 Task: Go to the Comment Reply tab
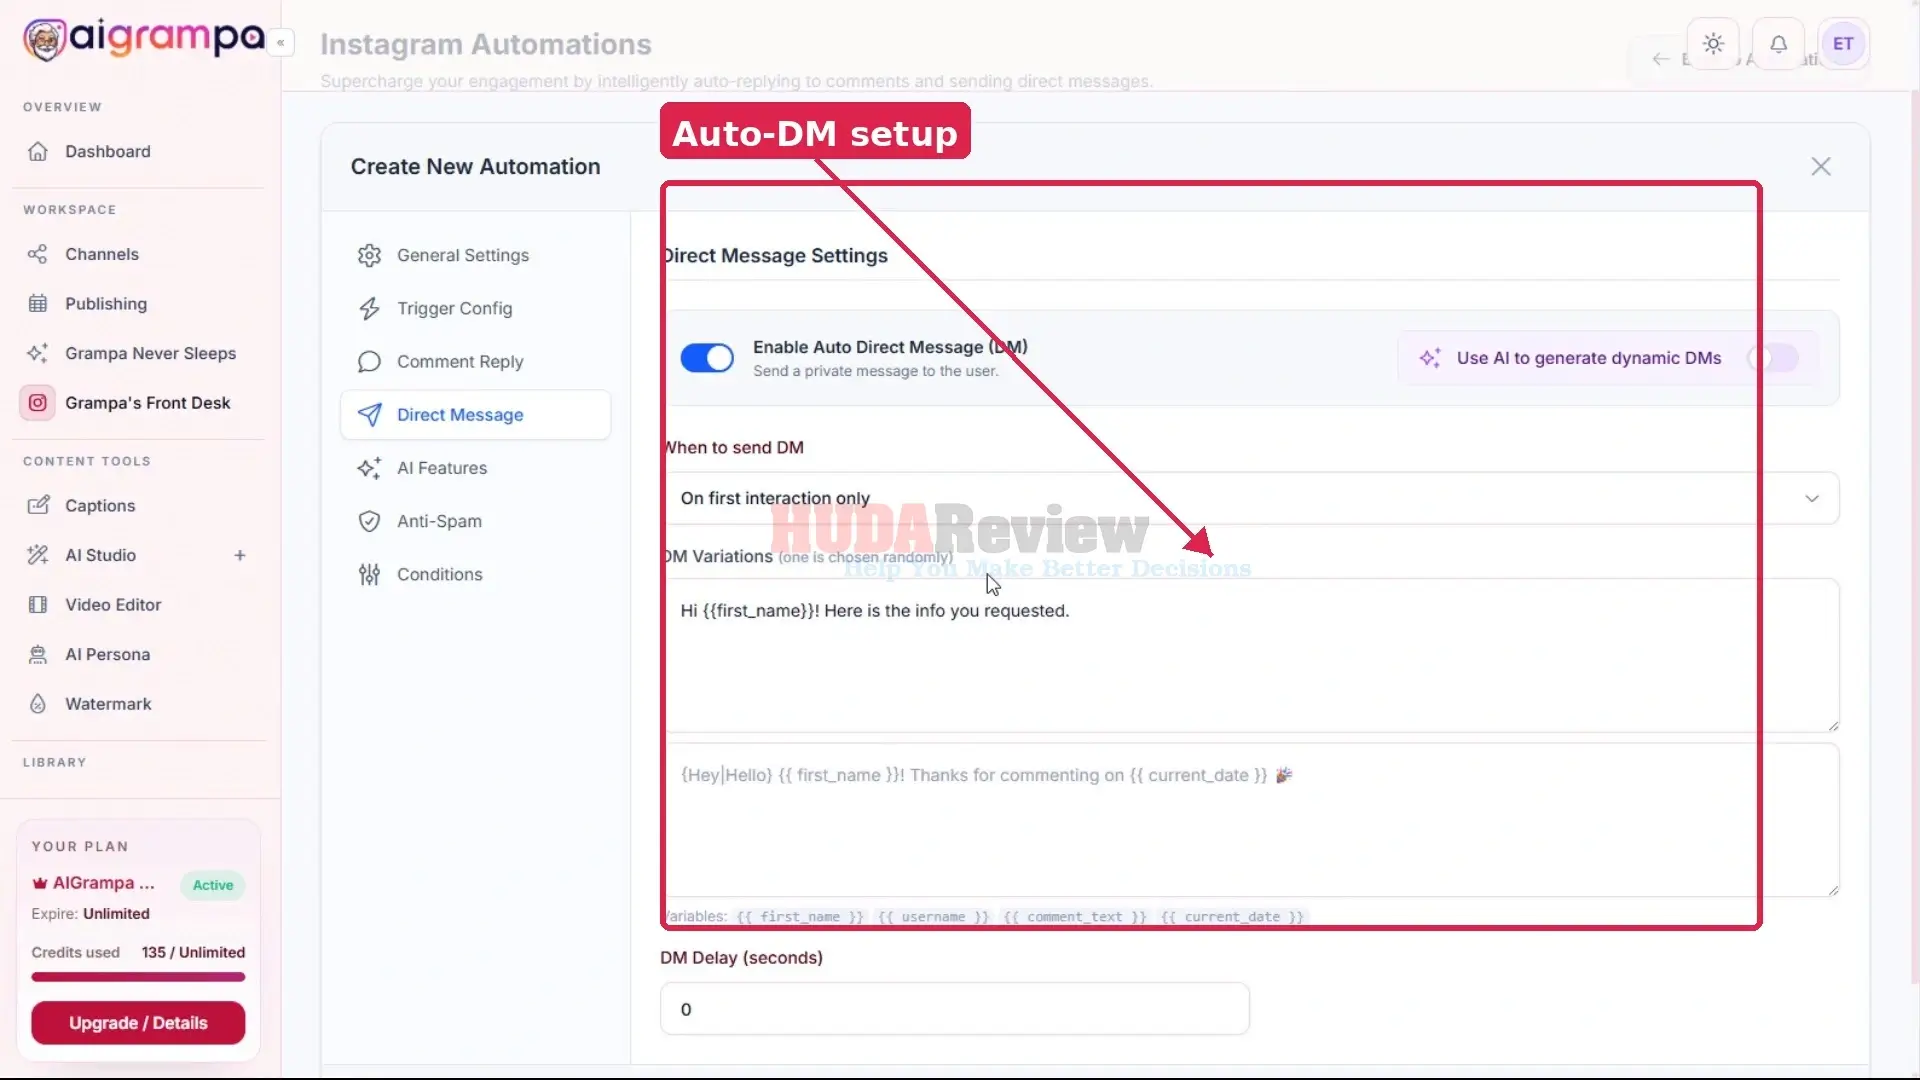click(x=475, y=362)
